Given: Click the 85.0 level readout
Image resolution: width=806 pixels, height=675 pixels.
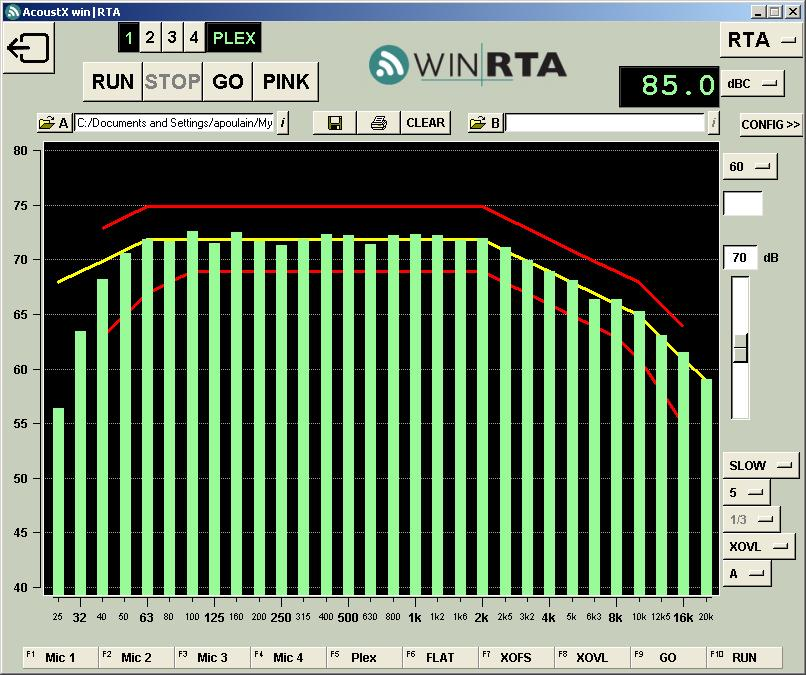Looking at the screenshot, I should coord(669,86).
